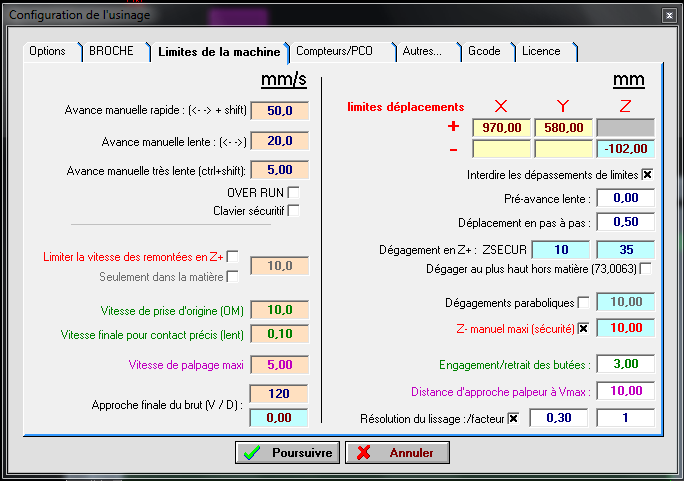
Task: Toggle Z- manuel maxi sécurité checkbox
Action: [583, 327]
